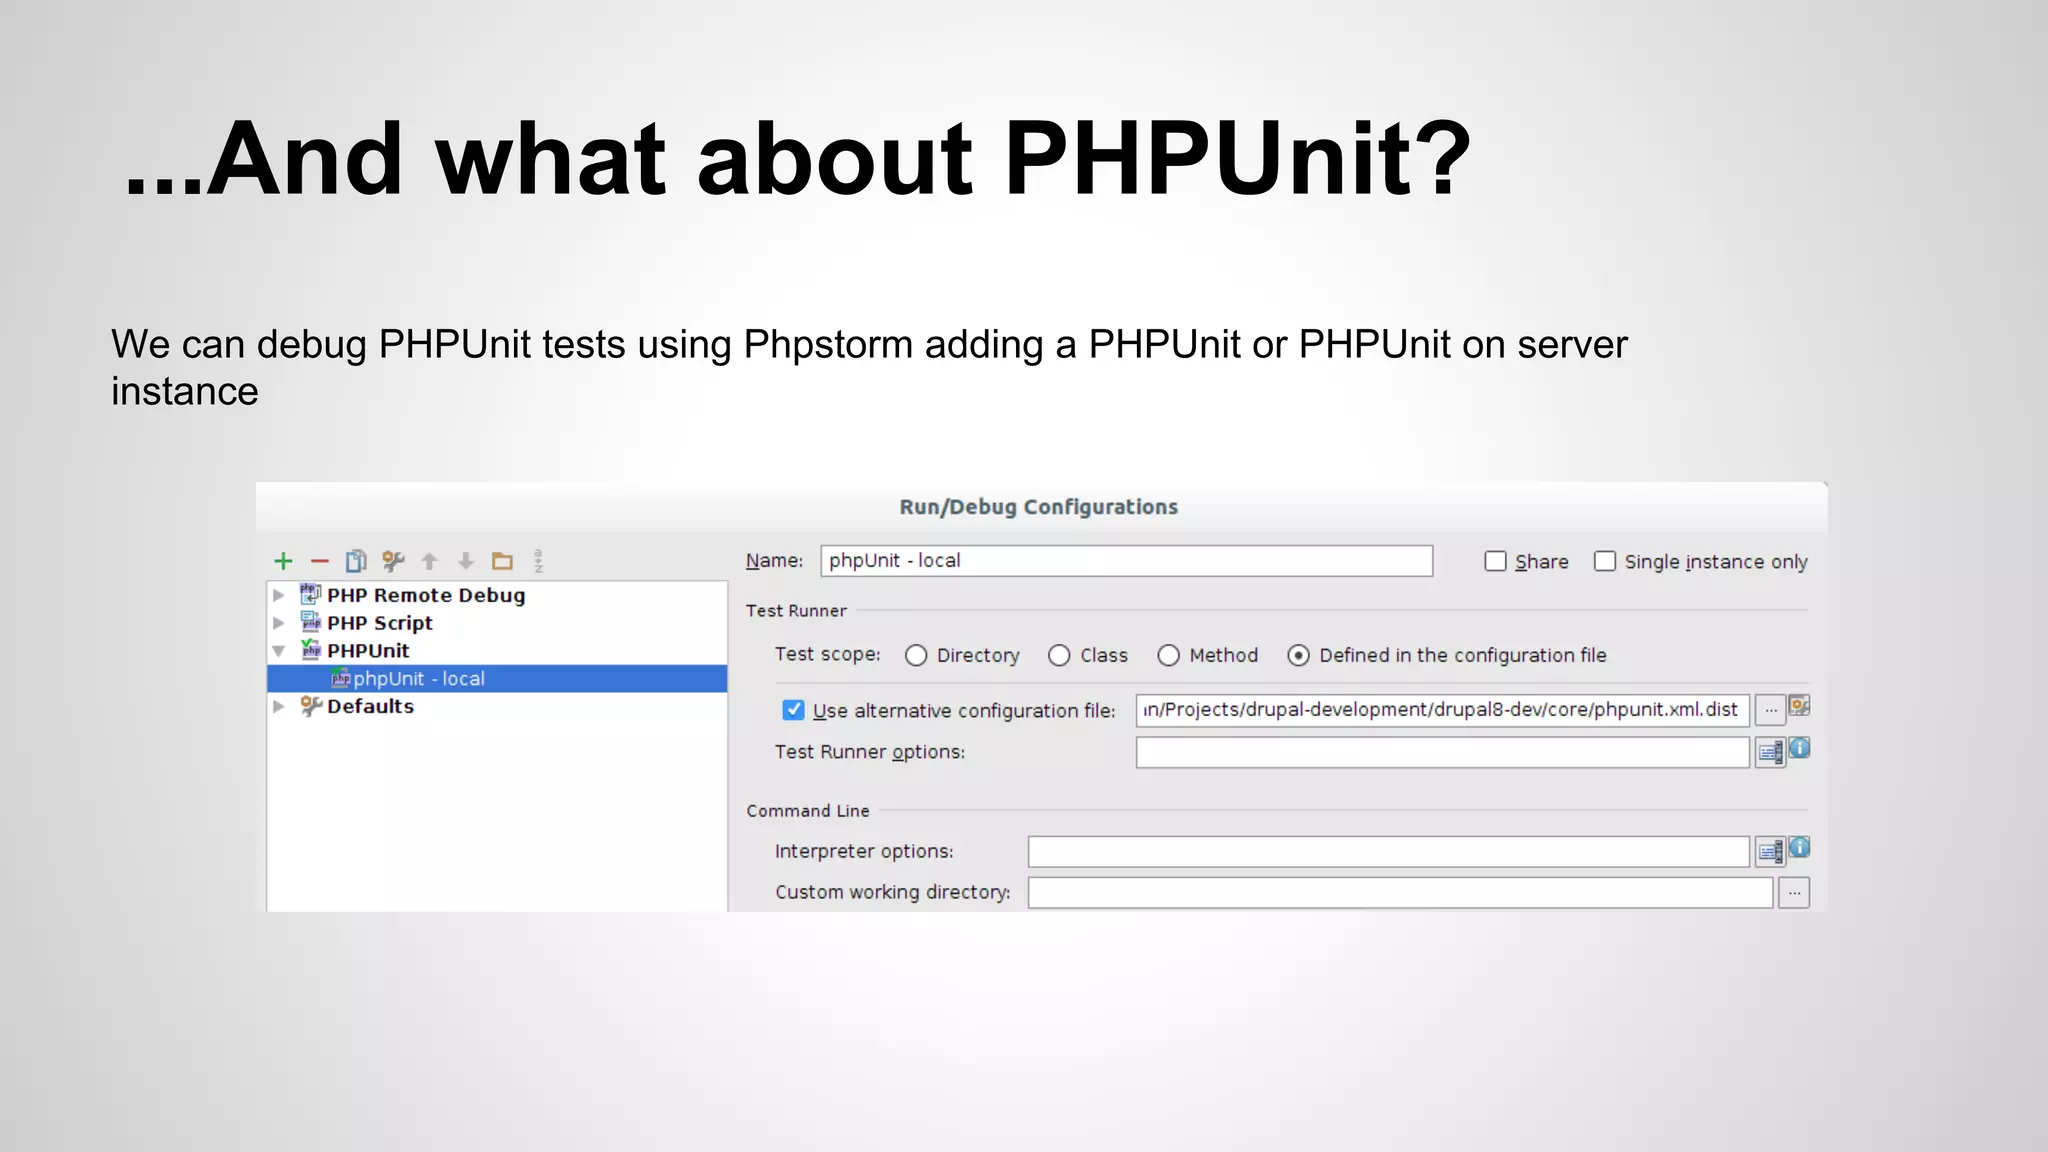2048x1152 pixels.
Task: Add a new configuration with the plus icon
Action: click(283, 561)
